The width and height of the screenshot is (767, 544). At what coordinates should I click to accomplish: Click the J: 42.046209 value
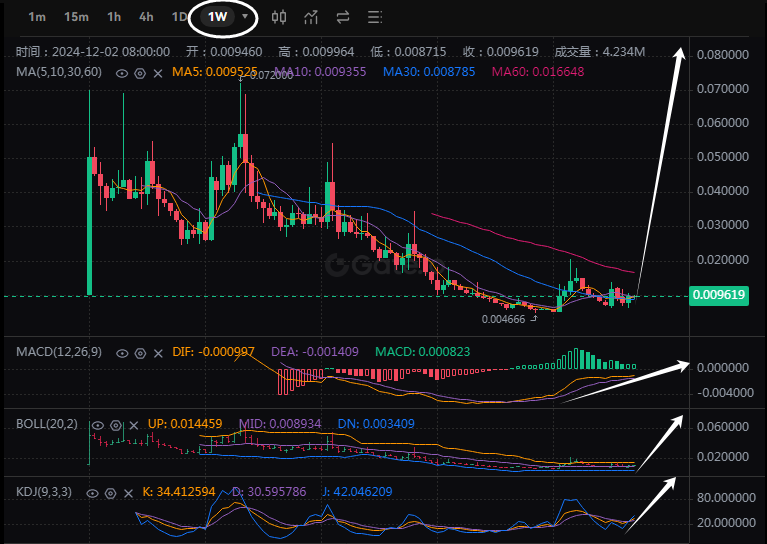point(357,492)
